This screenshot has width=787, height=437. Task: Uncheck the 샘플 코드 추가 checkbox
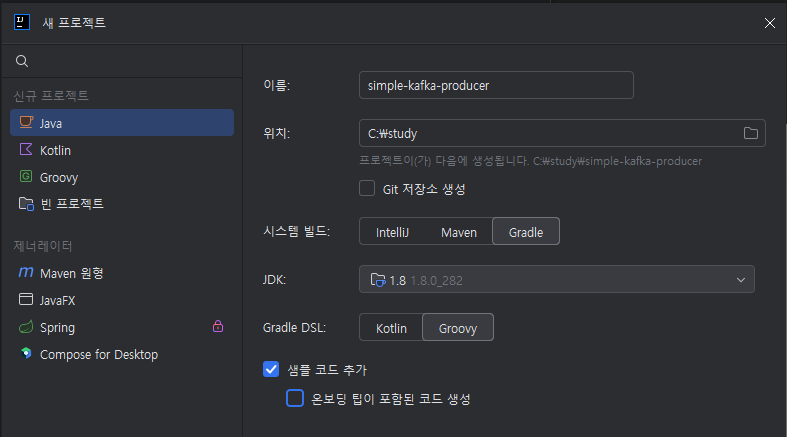271,370
